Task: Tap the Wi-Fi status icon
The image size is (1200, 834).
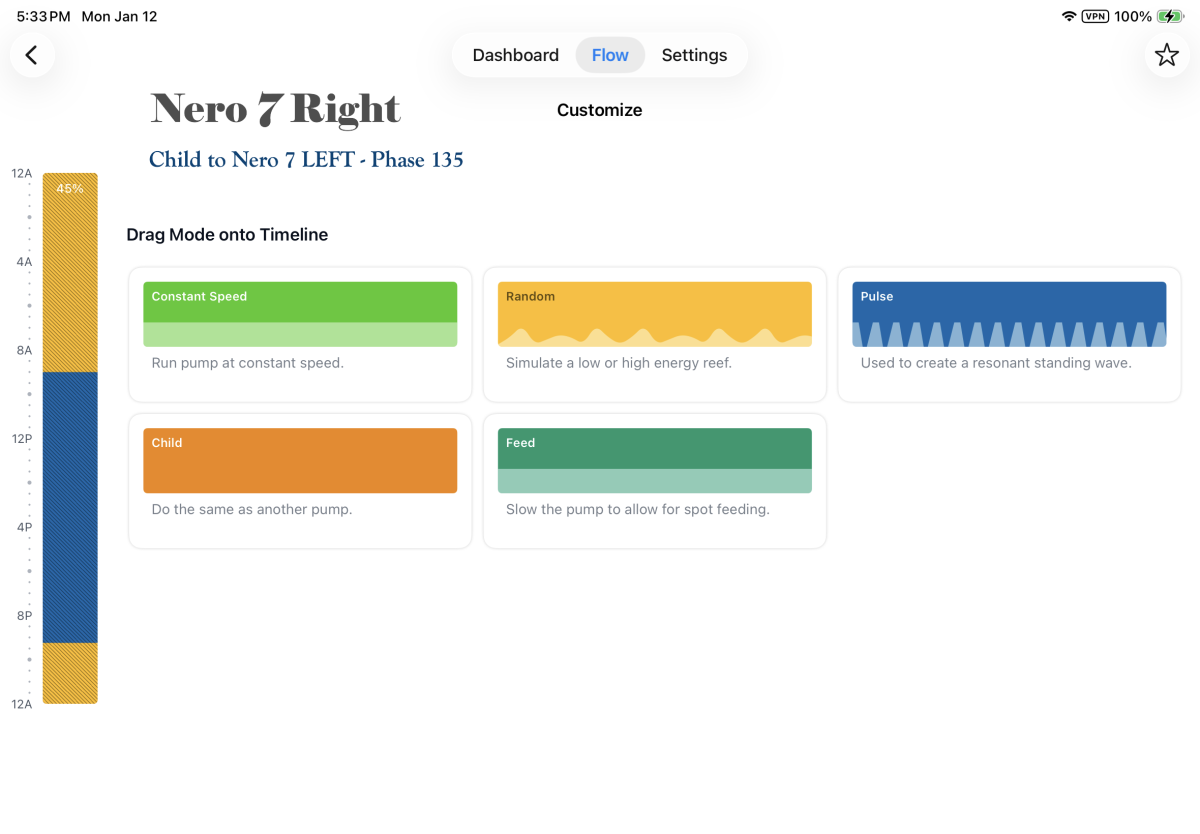Action: pos(1069,16)
